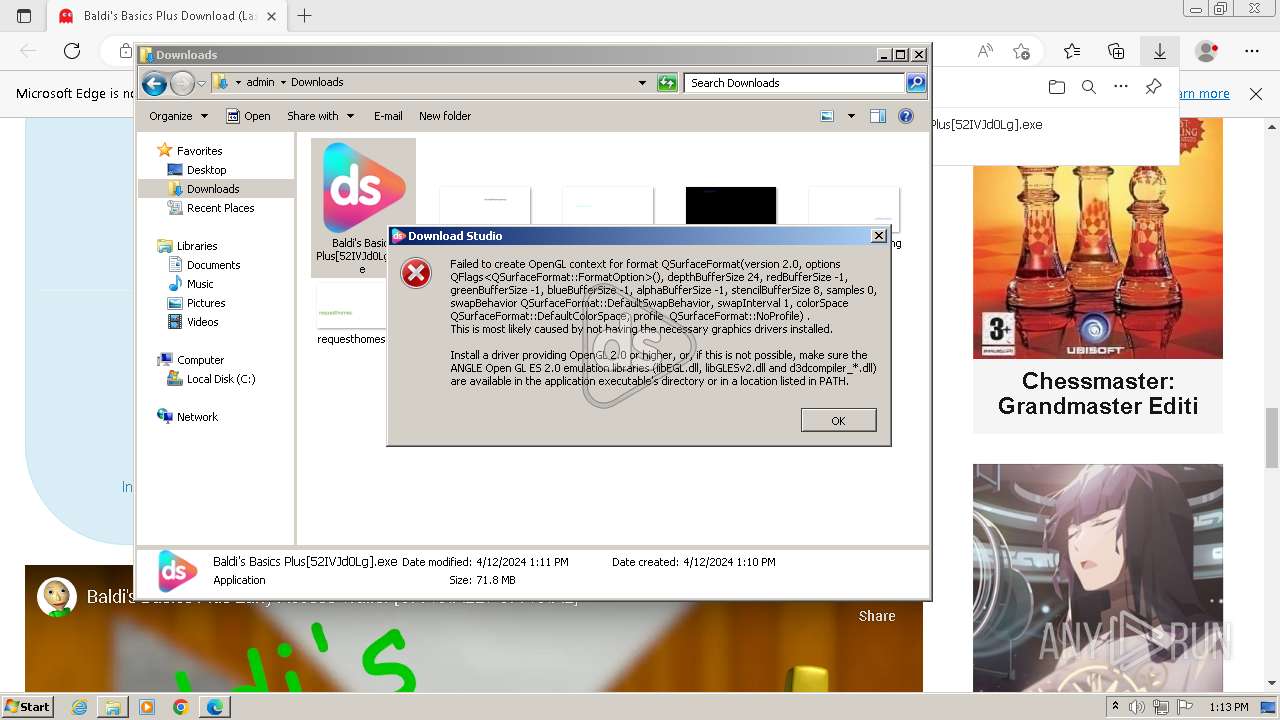The width and height of the screenshot is (1280, 720).
Task: Go back in Downloads Explorer window
Action: (154, 84)
